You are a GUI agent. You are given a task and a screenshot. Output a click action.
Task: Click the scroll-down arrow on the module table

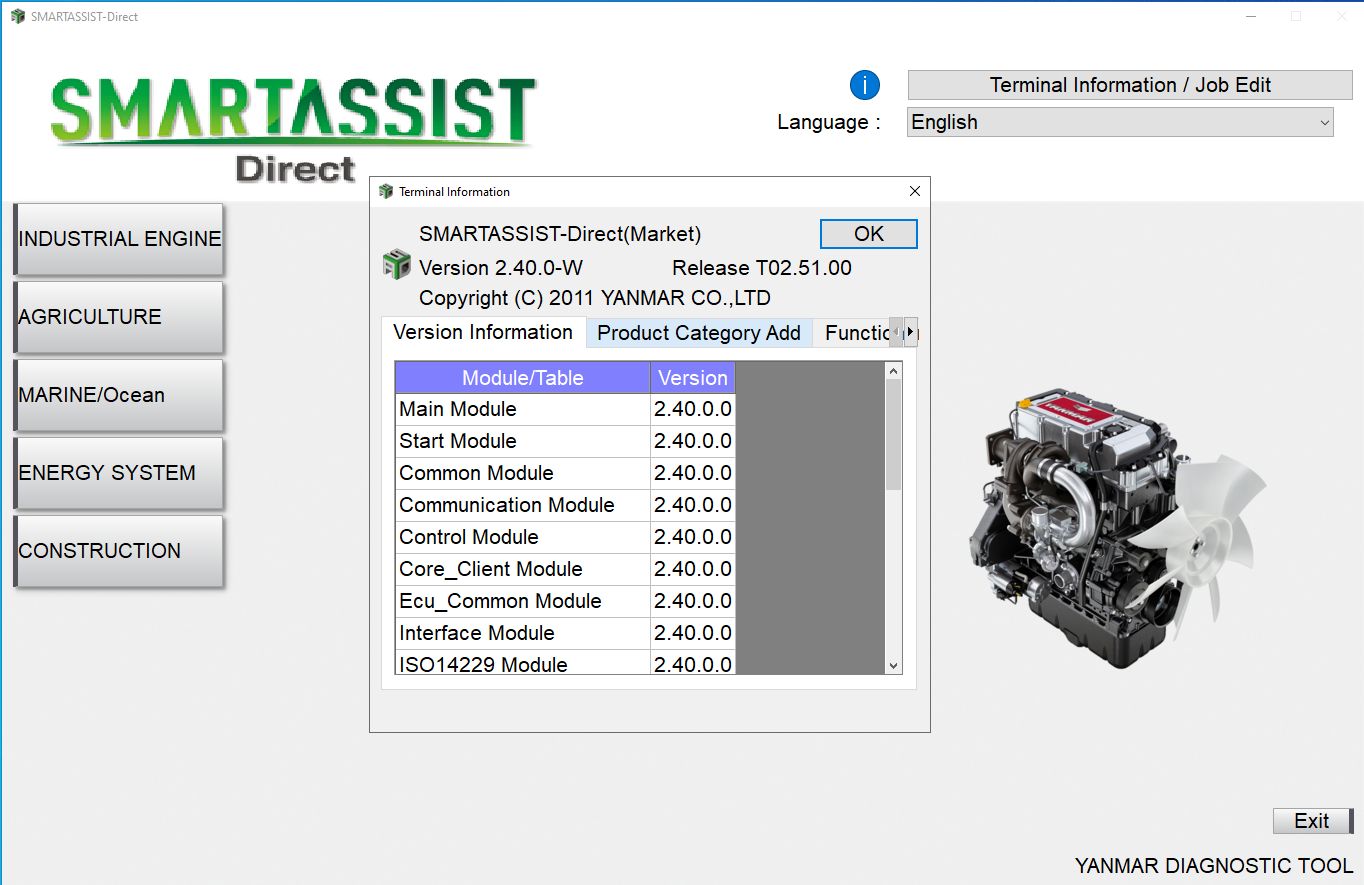click(x=893, y=664)
